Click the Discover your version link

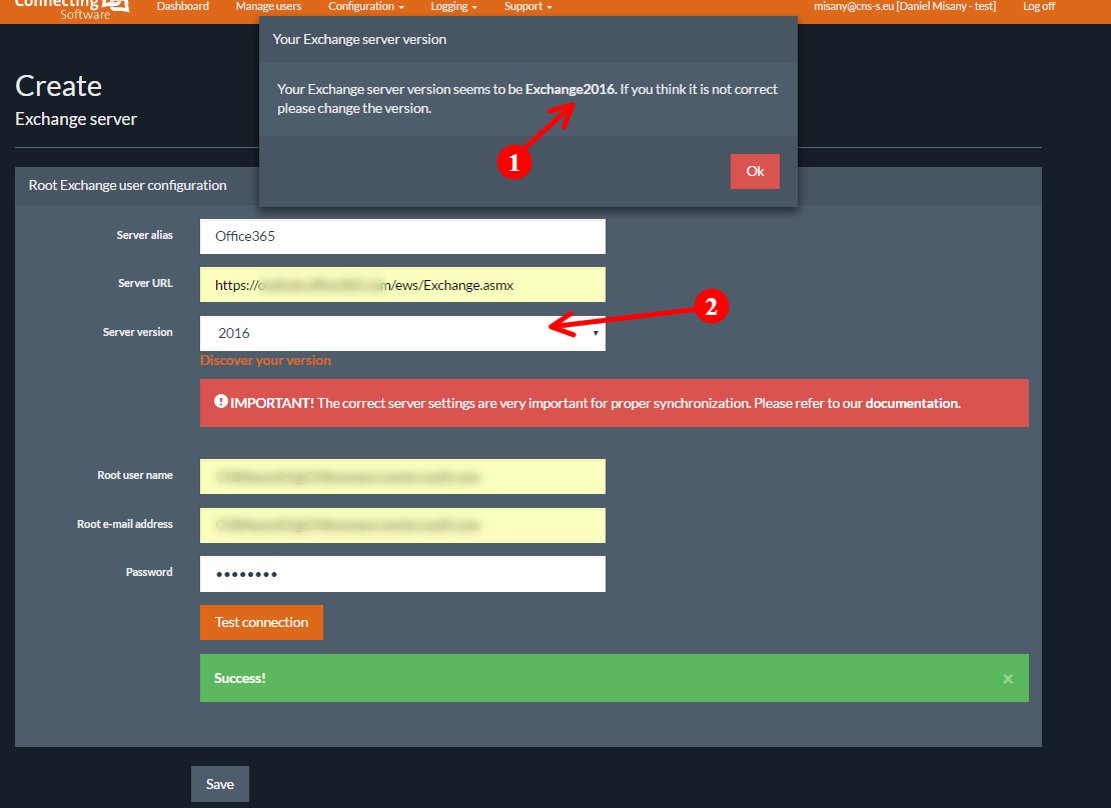(x=265, y=360)
